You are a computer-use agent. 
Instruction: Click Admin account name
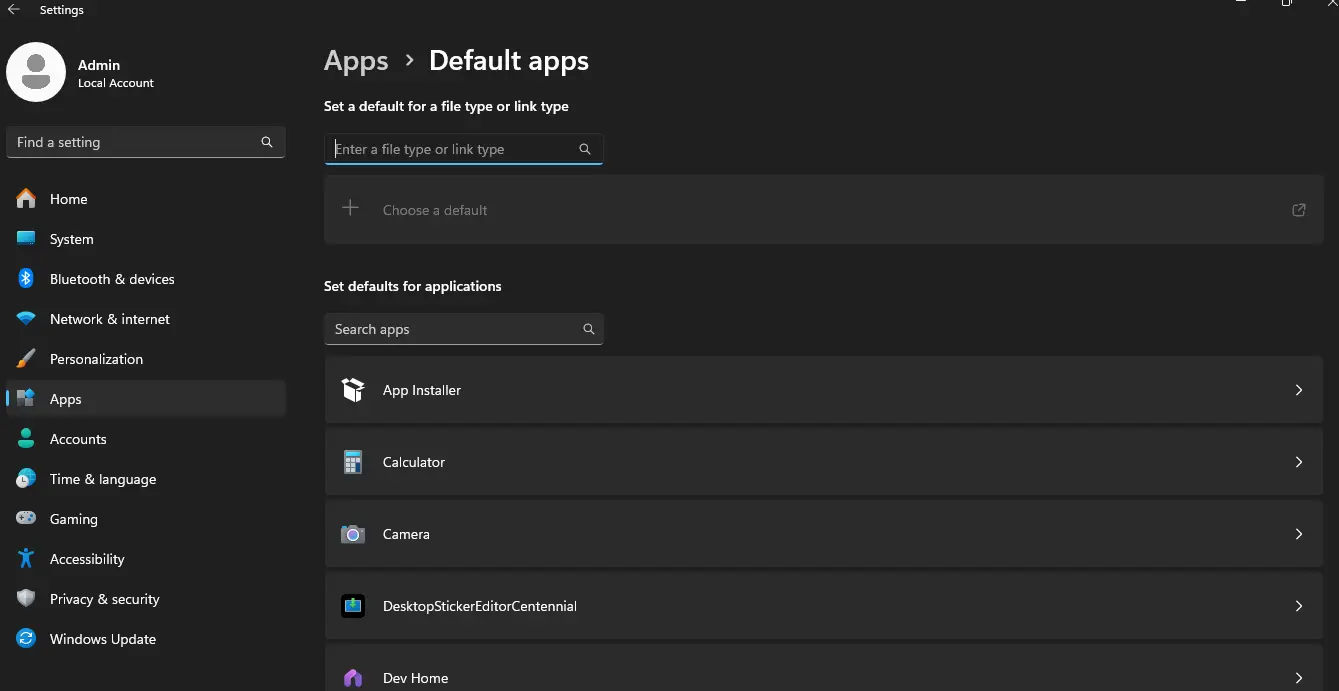[99, 65]
